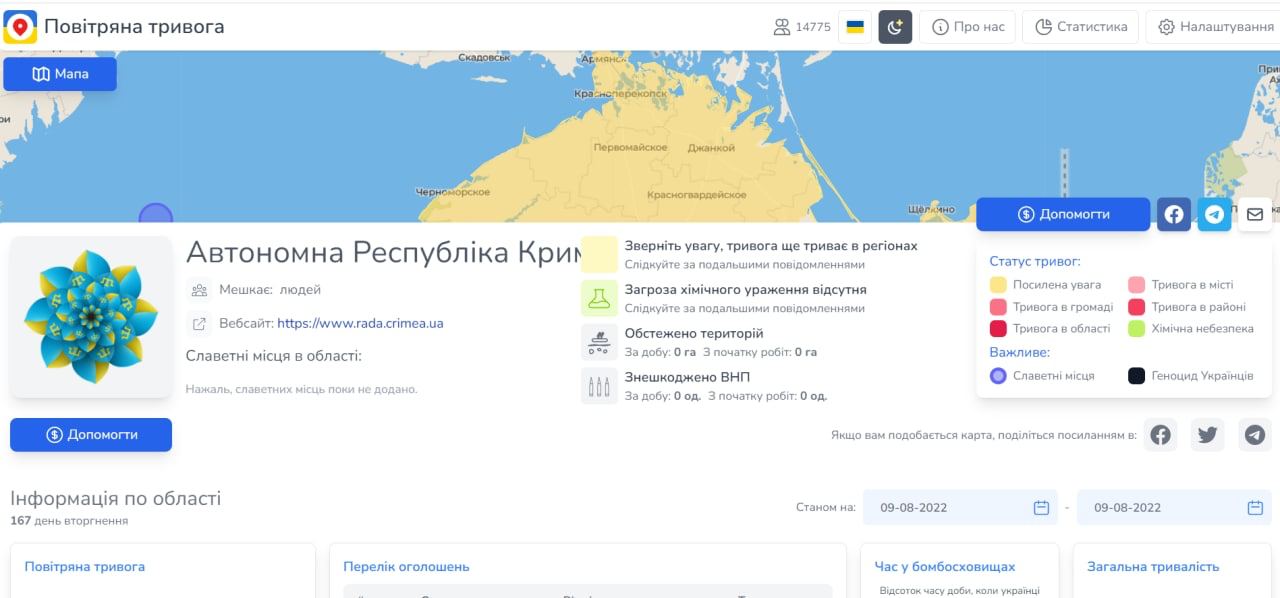Open the Telegram channel icon on the map
Image resolution: width=1280 pixels, height=598 pixels.
(1214, 214)
